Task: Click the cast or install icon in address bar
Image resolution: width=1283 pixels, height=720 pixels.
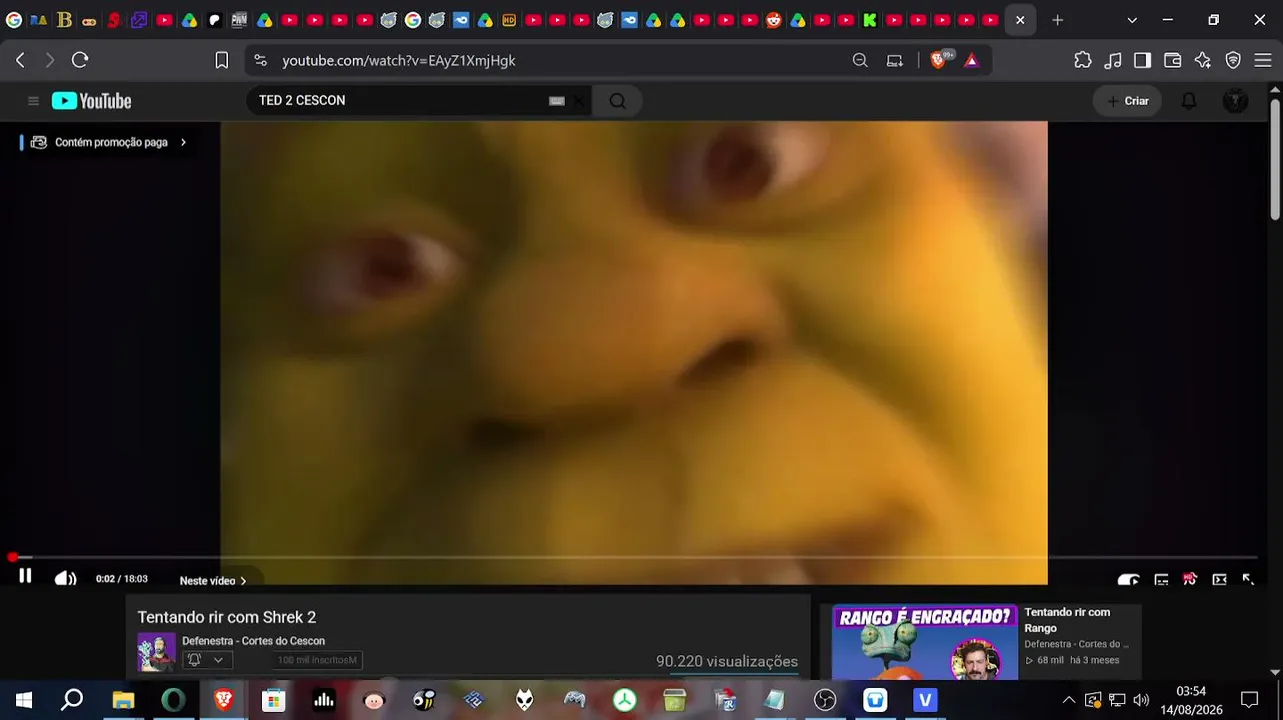Action: [x=895, y=60]
